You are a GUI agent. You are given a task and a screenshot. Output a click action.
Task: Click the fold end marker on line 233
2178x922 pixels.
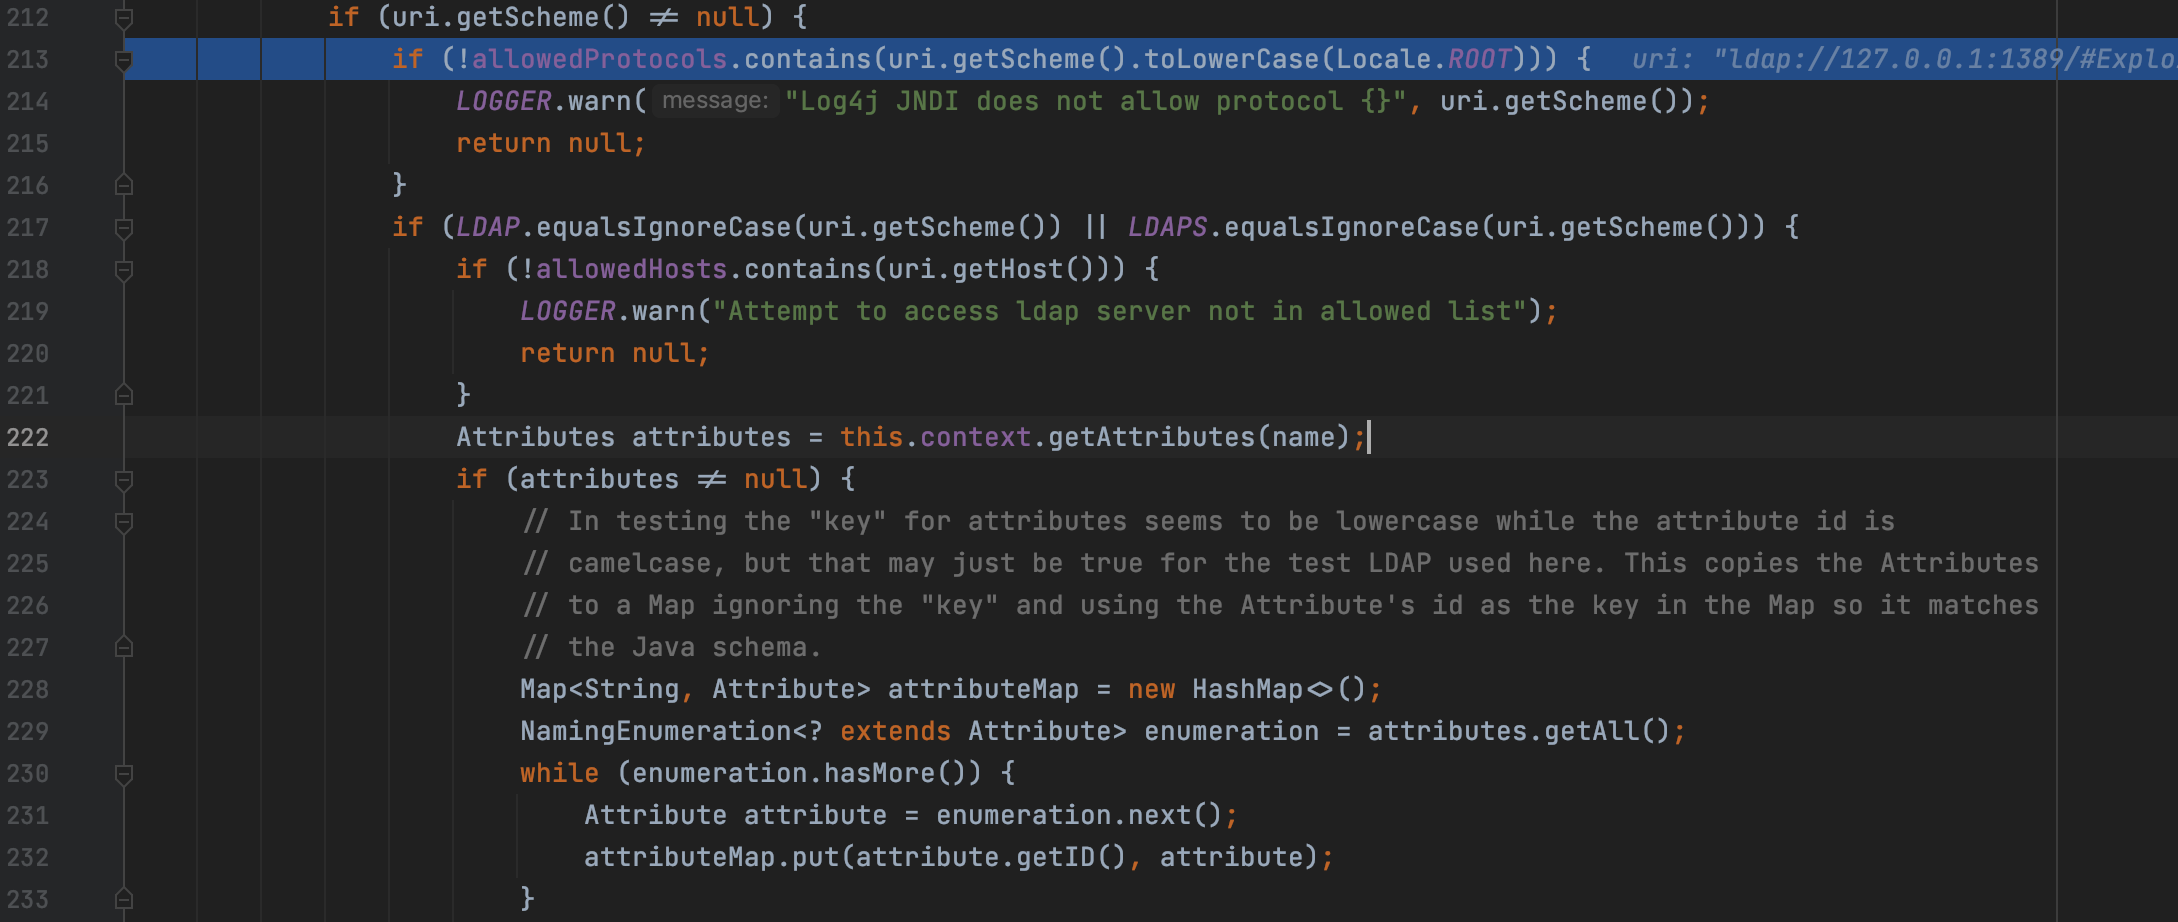click(x=124, y=899)
